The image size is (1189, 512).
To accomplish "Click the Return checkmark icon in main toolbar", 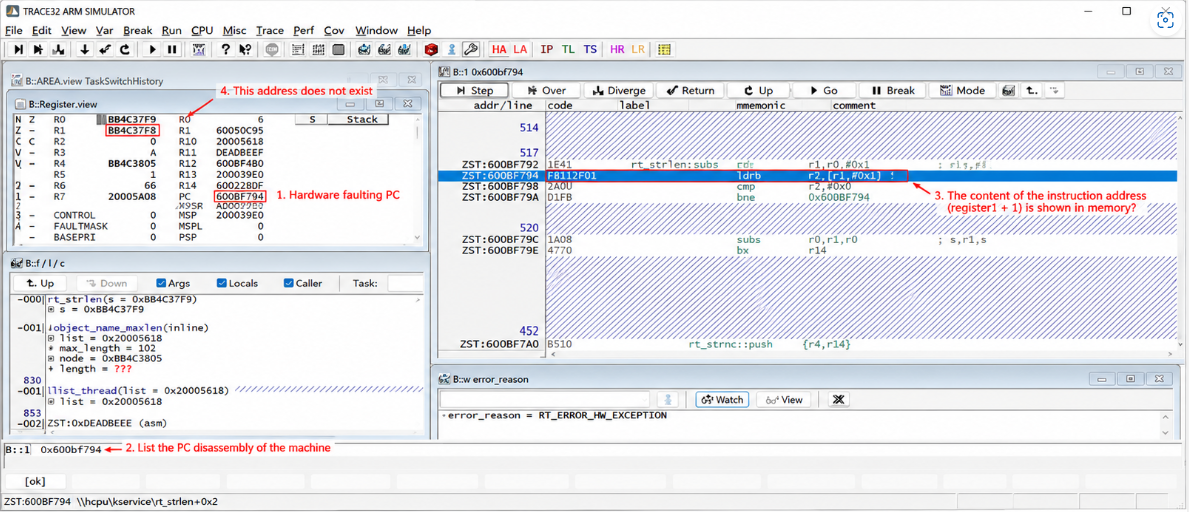I will pyautogui.click(x=105, y=49).
